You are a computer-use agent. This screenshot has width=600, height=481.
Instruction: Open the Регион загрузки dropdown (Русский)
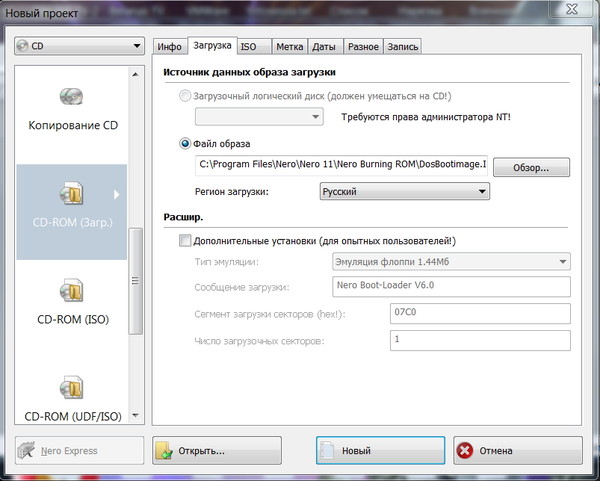(404, 191)
